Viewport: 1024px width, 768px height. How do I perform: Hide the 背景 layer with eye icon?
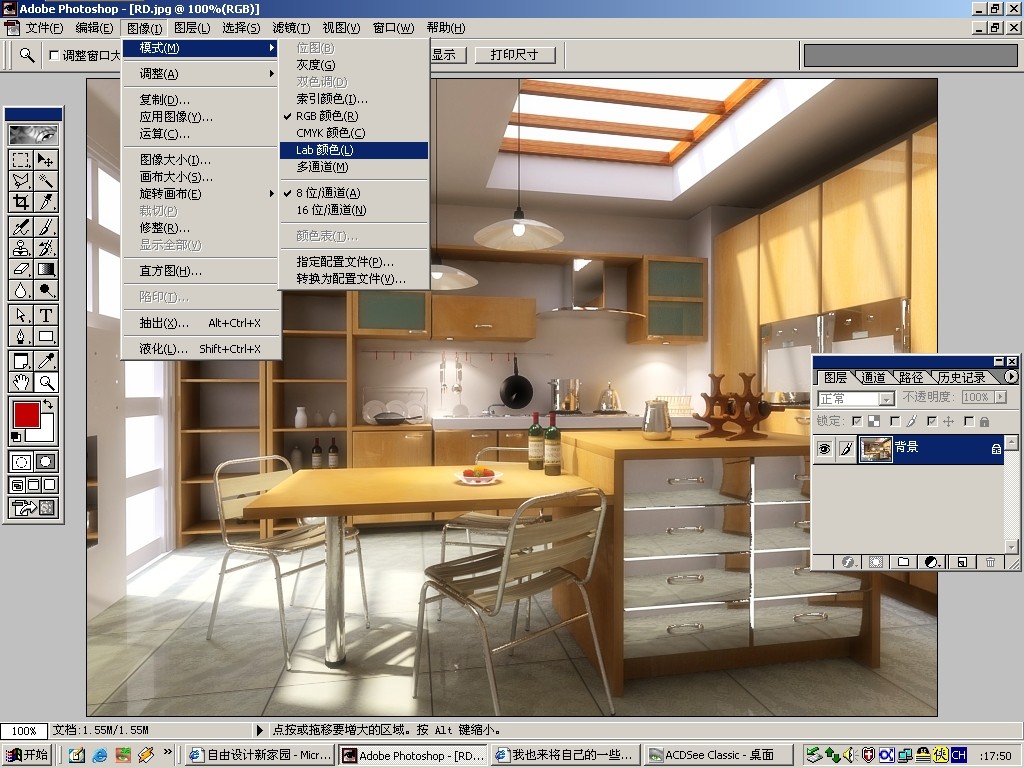click(x=824, y=450)
